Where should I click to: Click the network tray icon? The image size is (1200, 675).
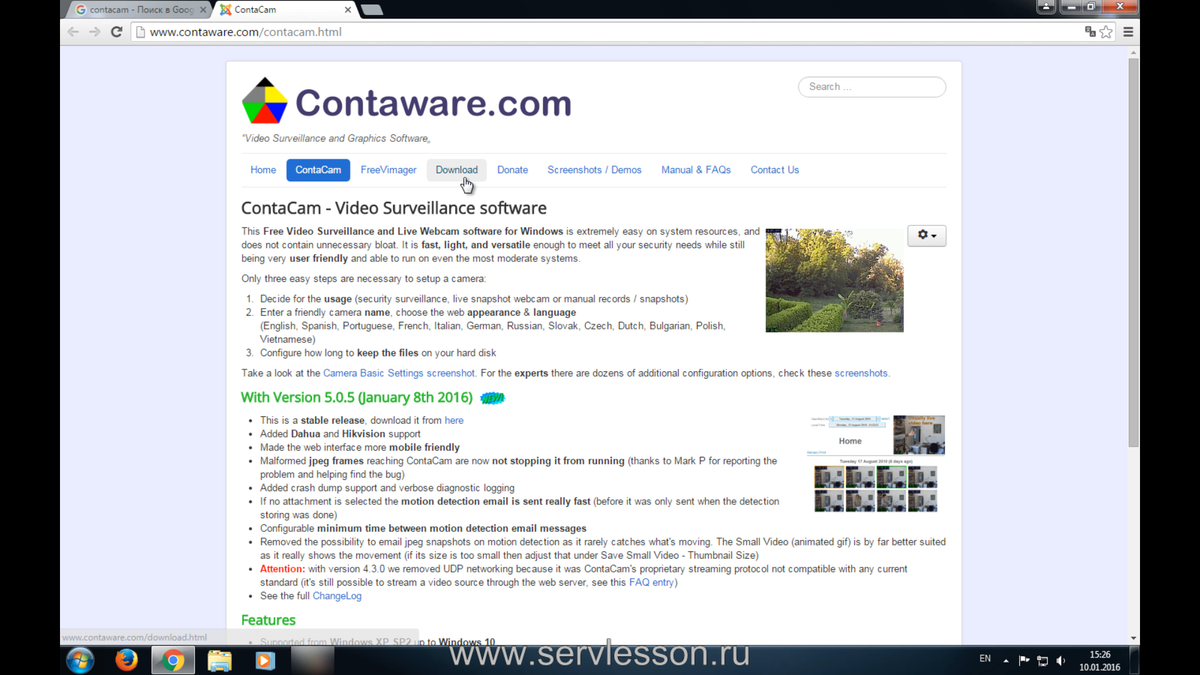click(1042, 660)
